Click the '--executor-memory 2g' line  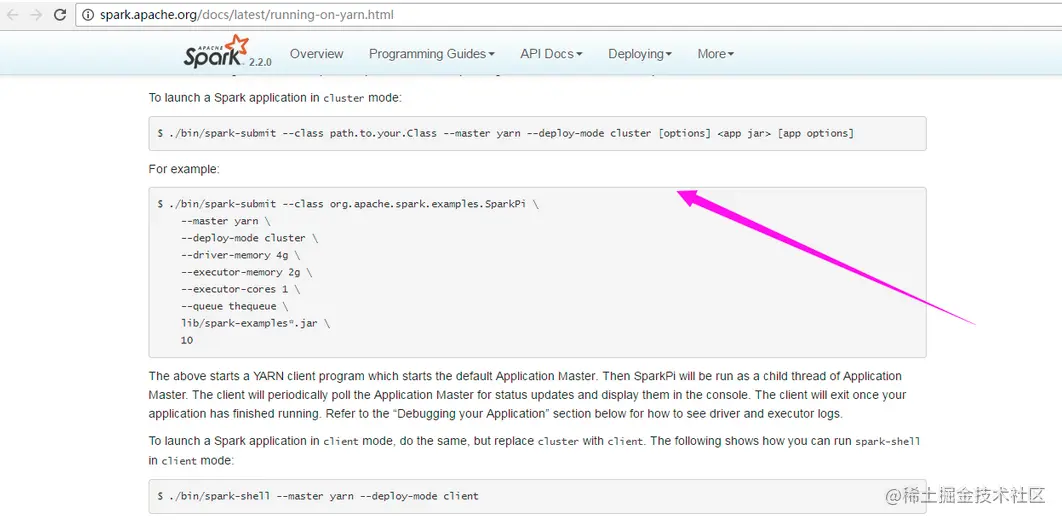[x=246, y=272]
